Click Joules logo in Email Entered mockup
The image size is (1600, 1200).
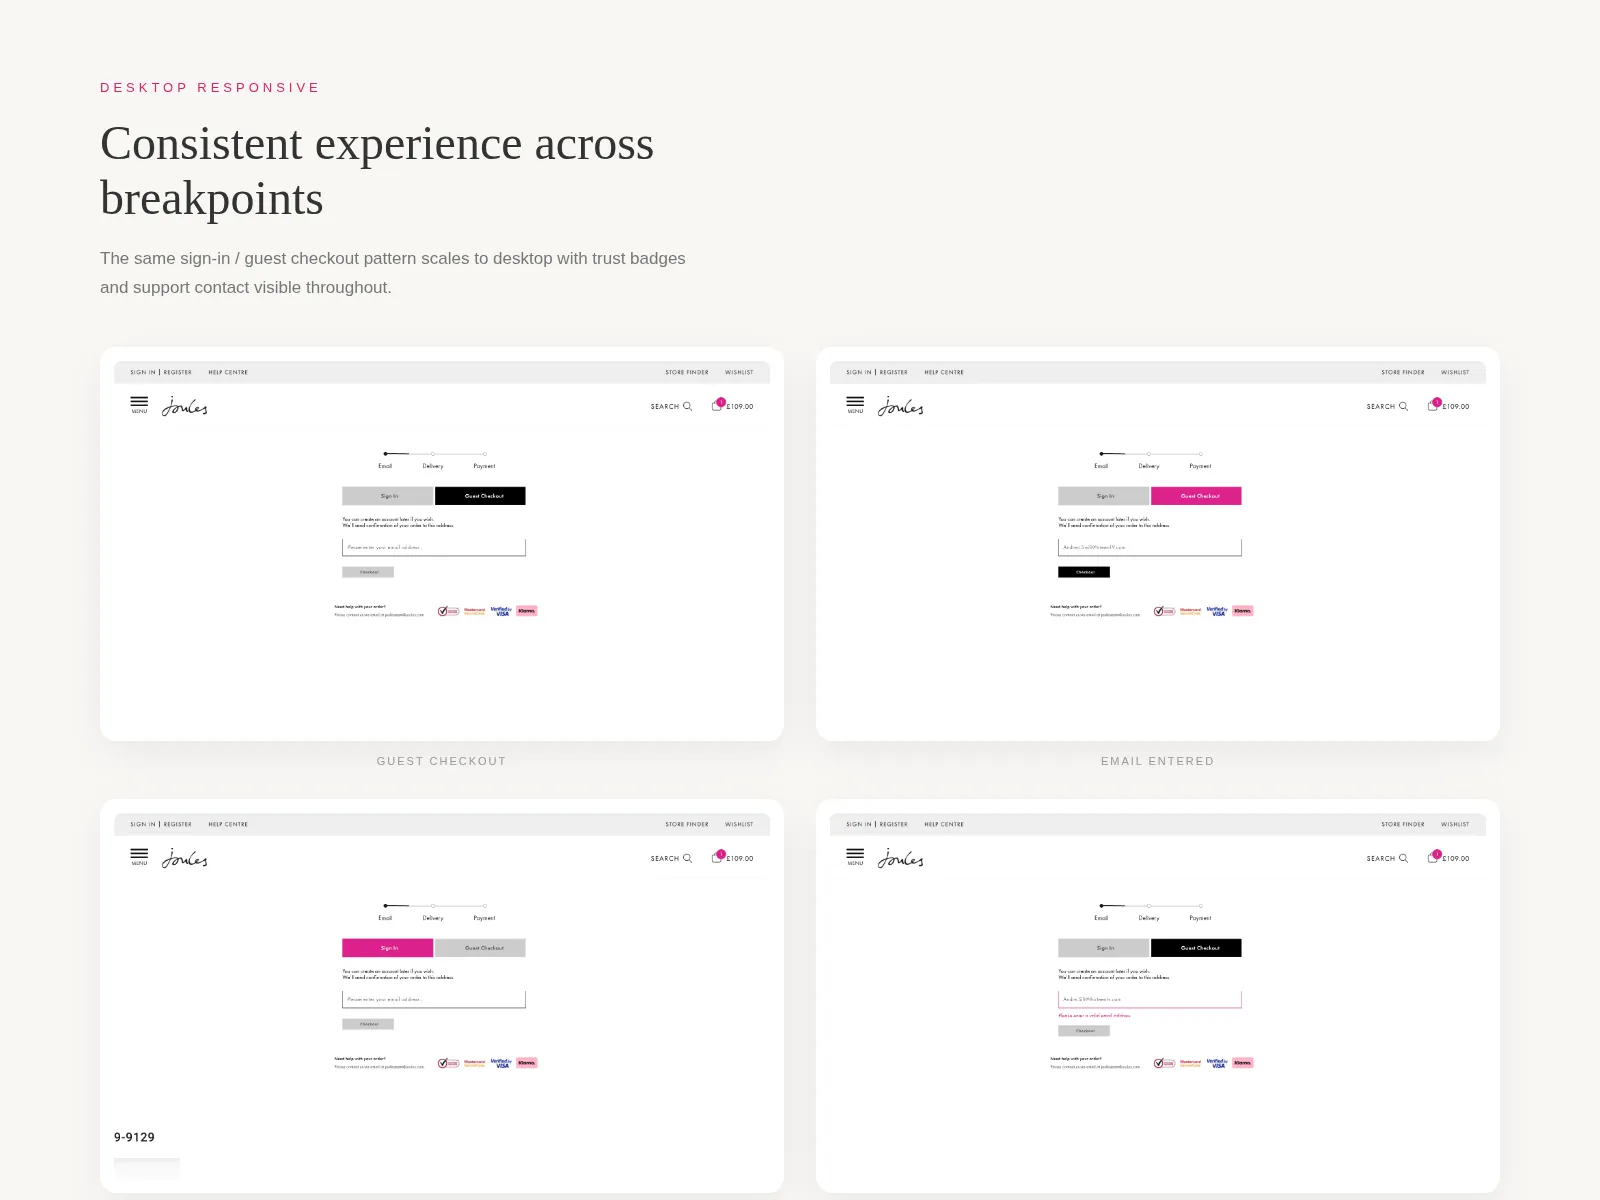(x=901, y=407)
